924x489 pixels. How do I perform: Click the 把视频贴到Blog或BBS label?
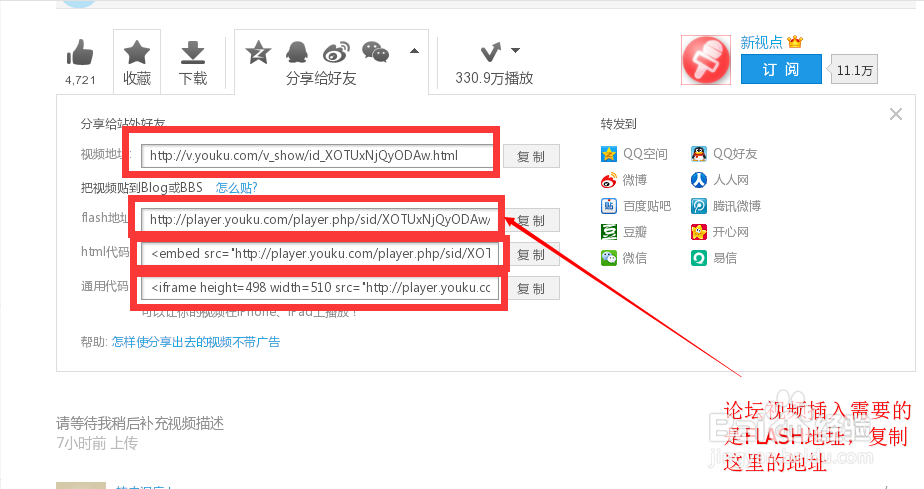(141, 187)
